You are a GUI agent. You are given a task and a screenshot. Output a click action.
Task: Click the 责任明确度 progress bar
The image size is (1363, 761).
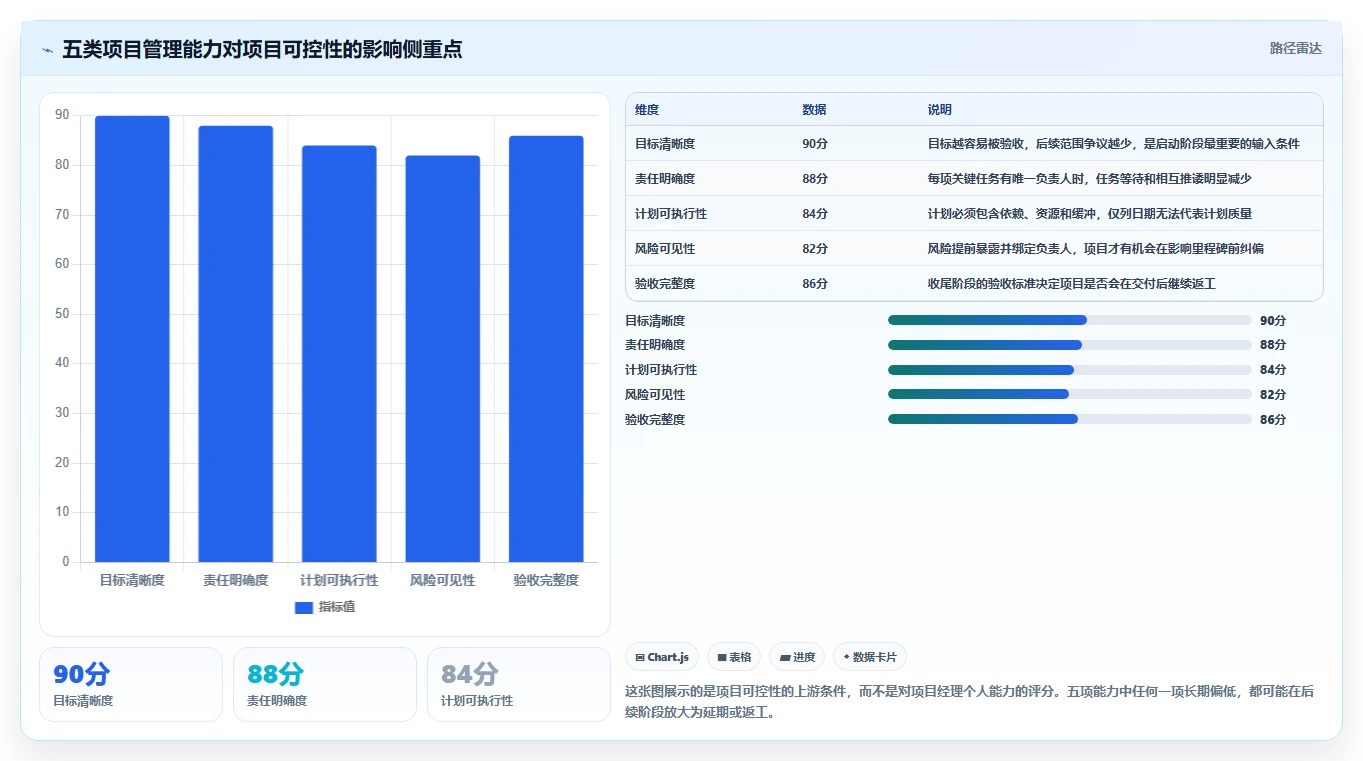point(1070,345)
